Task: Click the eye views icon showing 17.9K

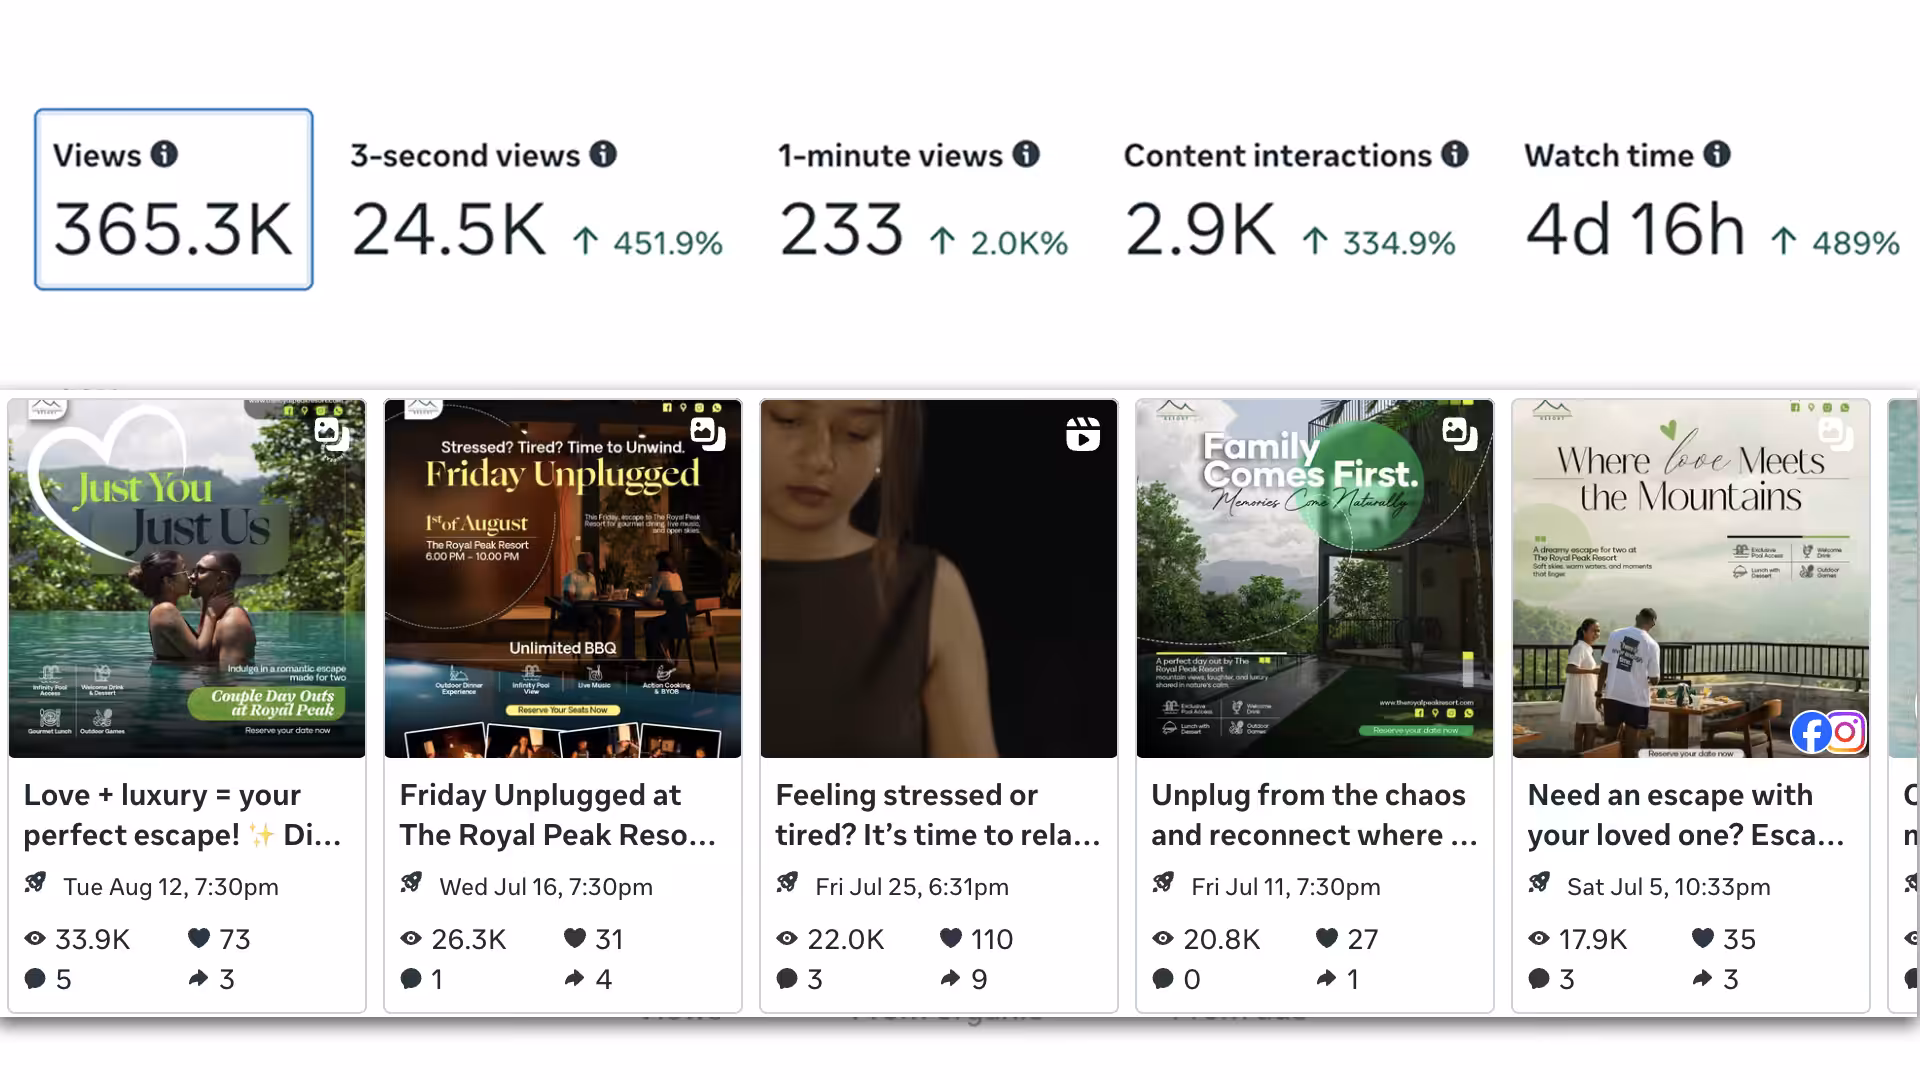Action: click(x=1539, y=939)
